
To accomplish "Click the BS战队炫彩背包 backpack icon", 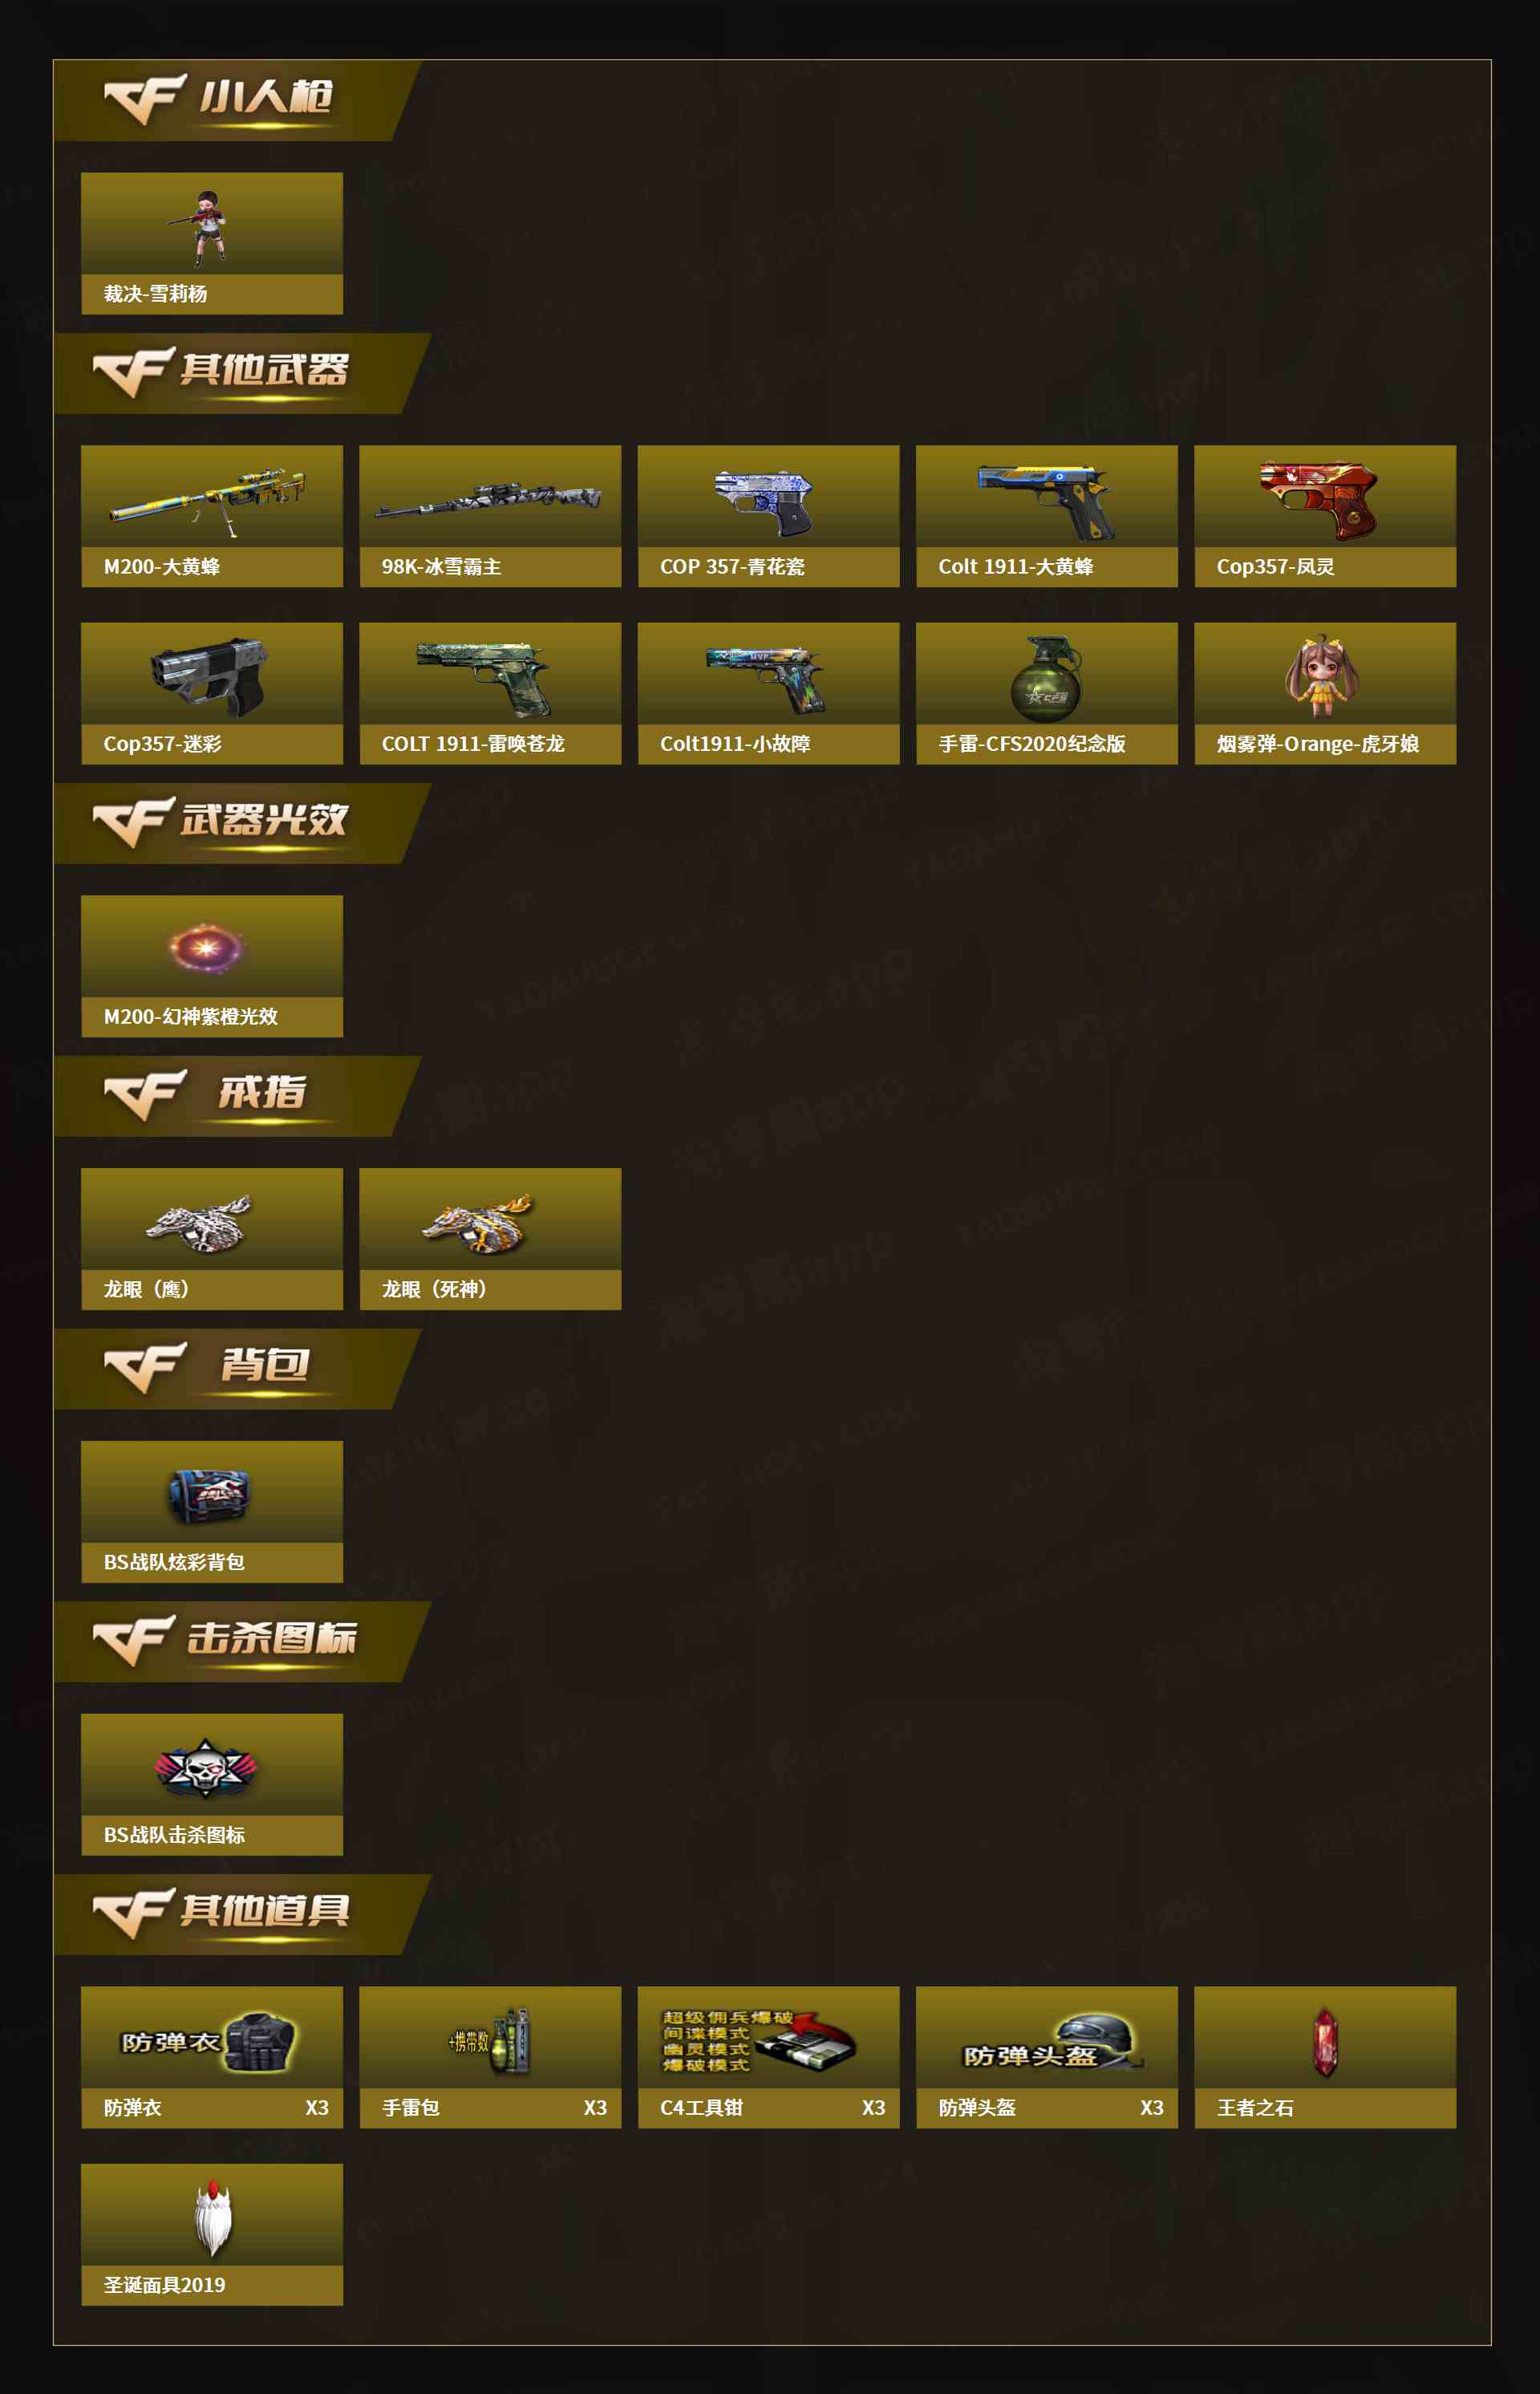I will click(208, 1496).
